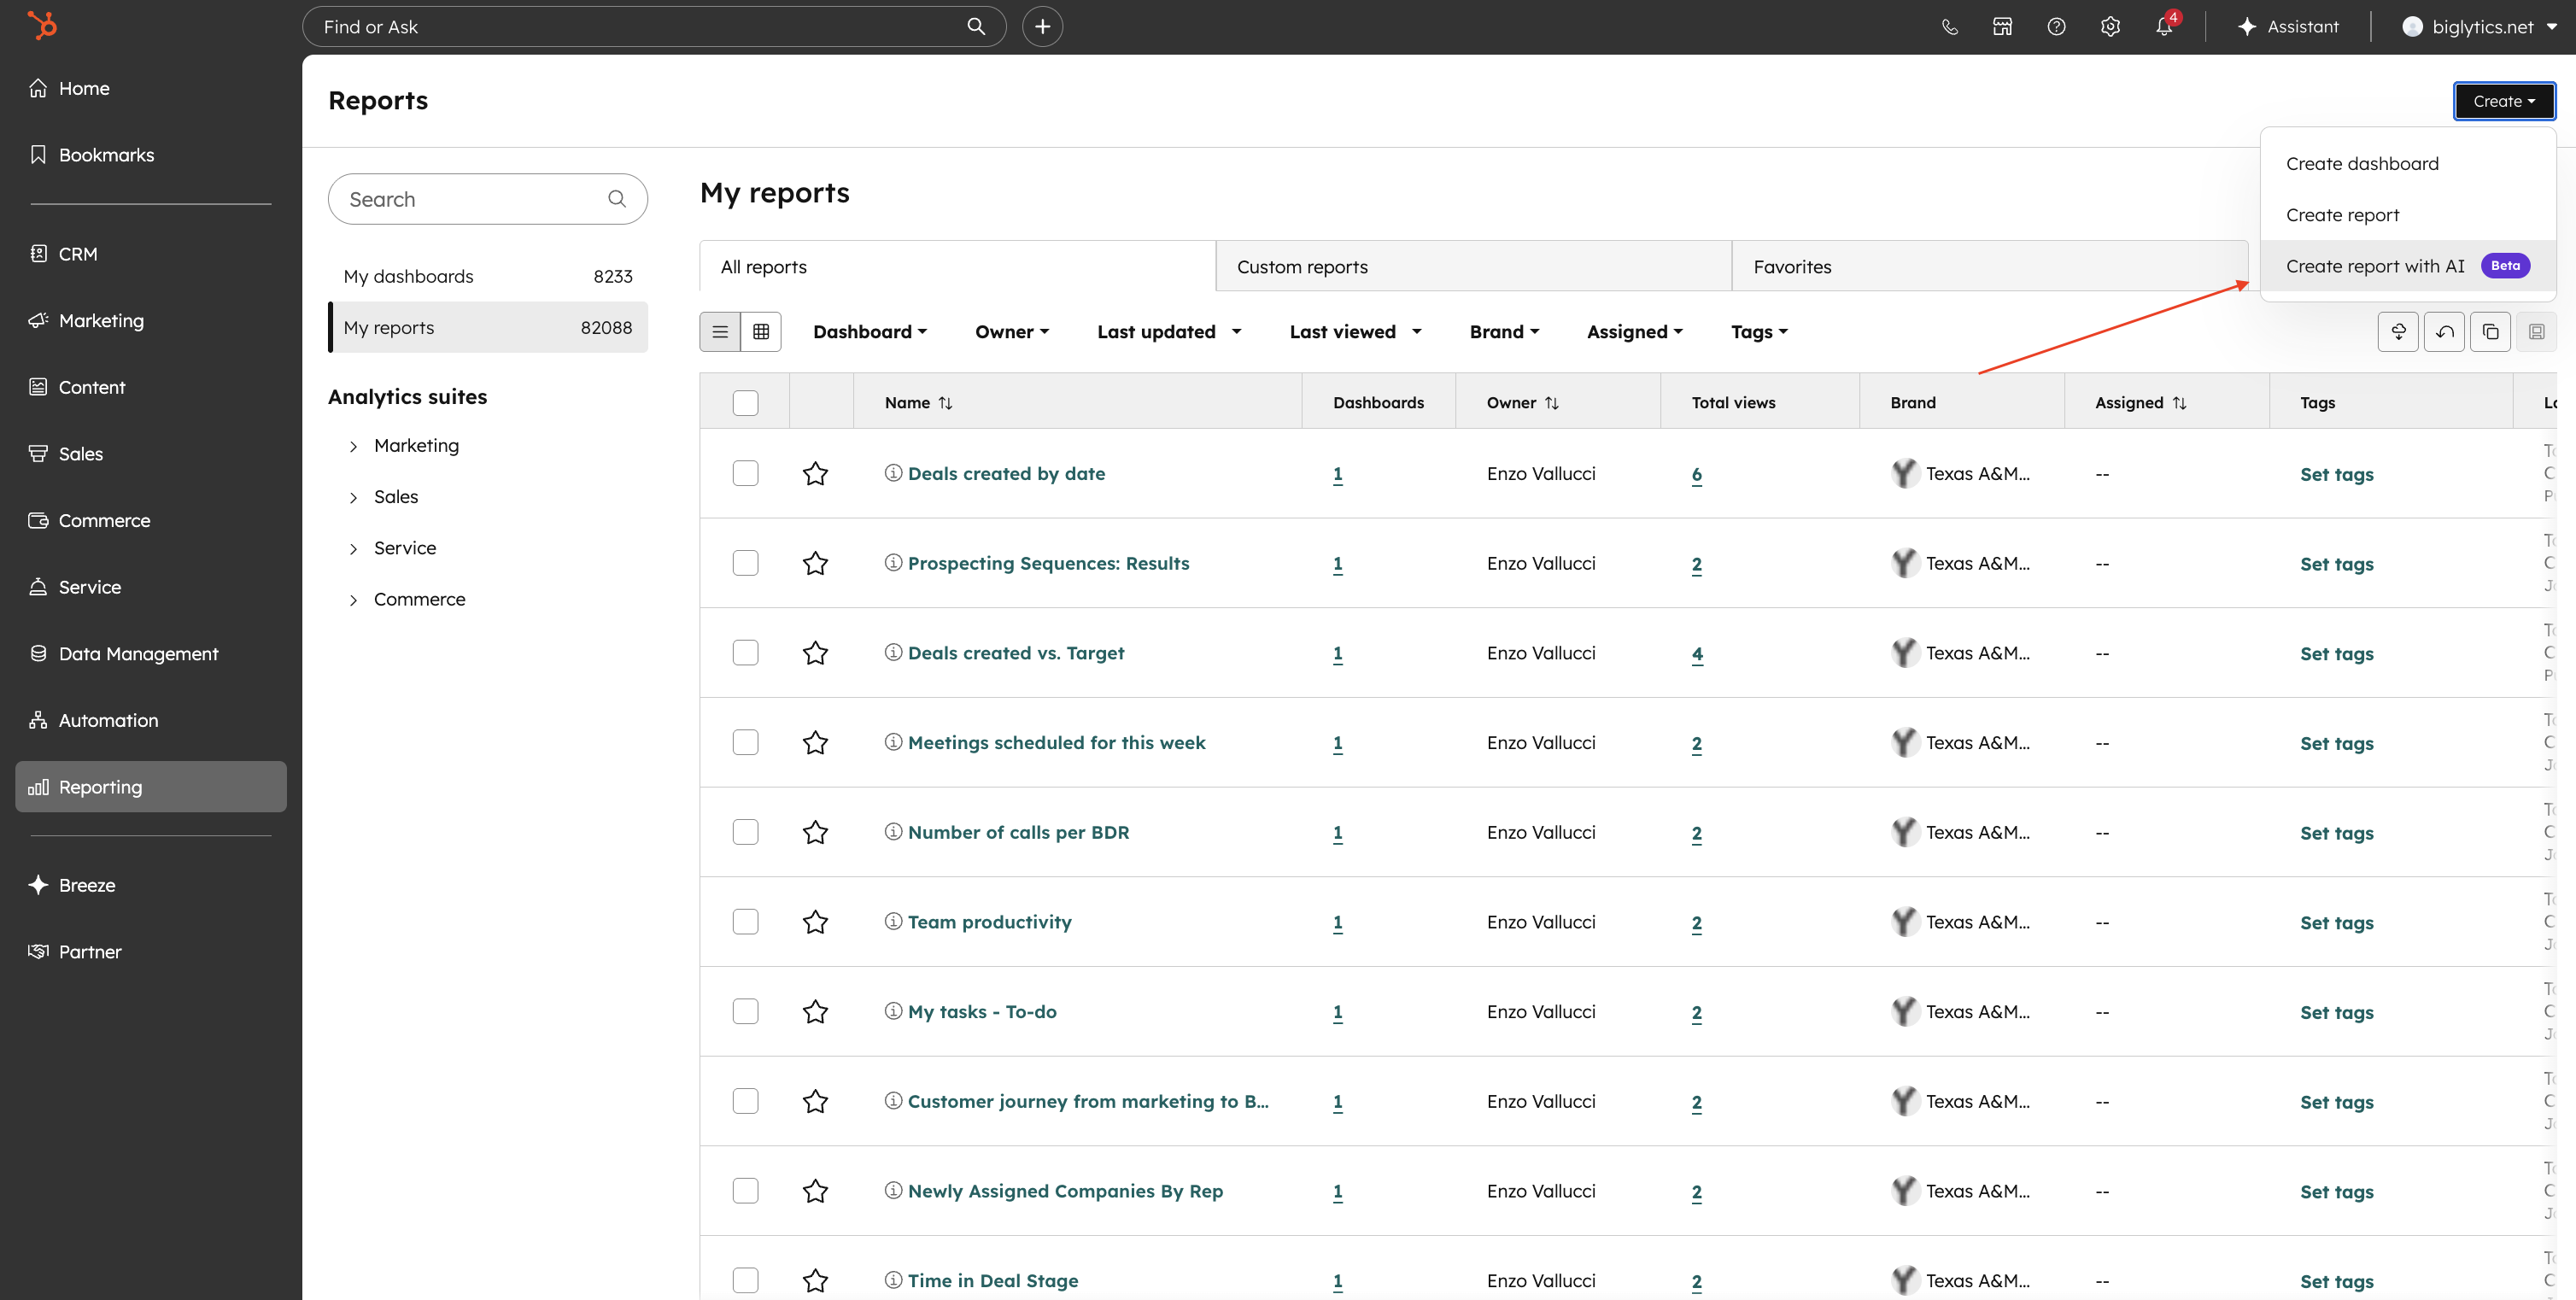Tick the select-all checkbox in table header

coord(745,403)
